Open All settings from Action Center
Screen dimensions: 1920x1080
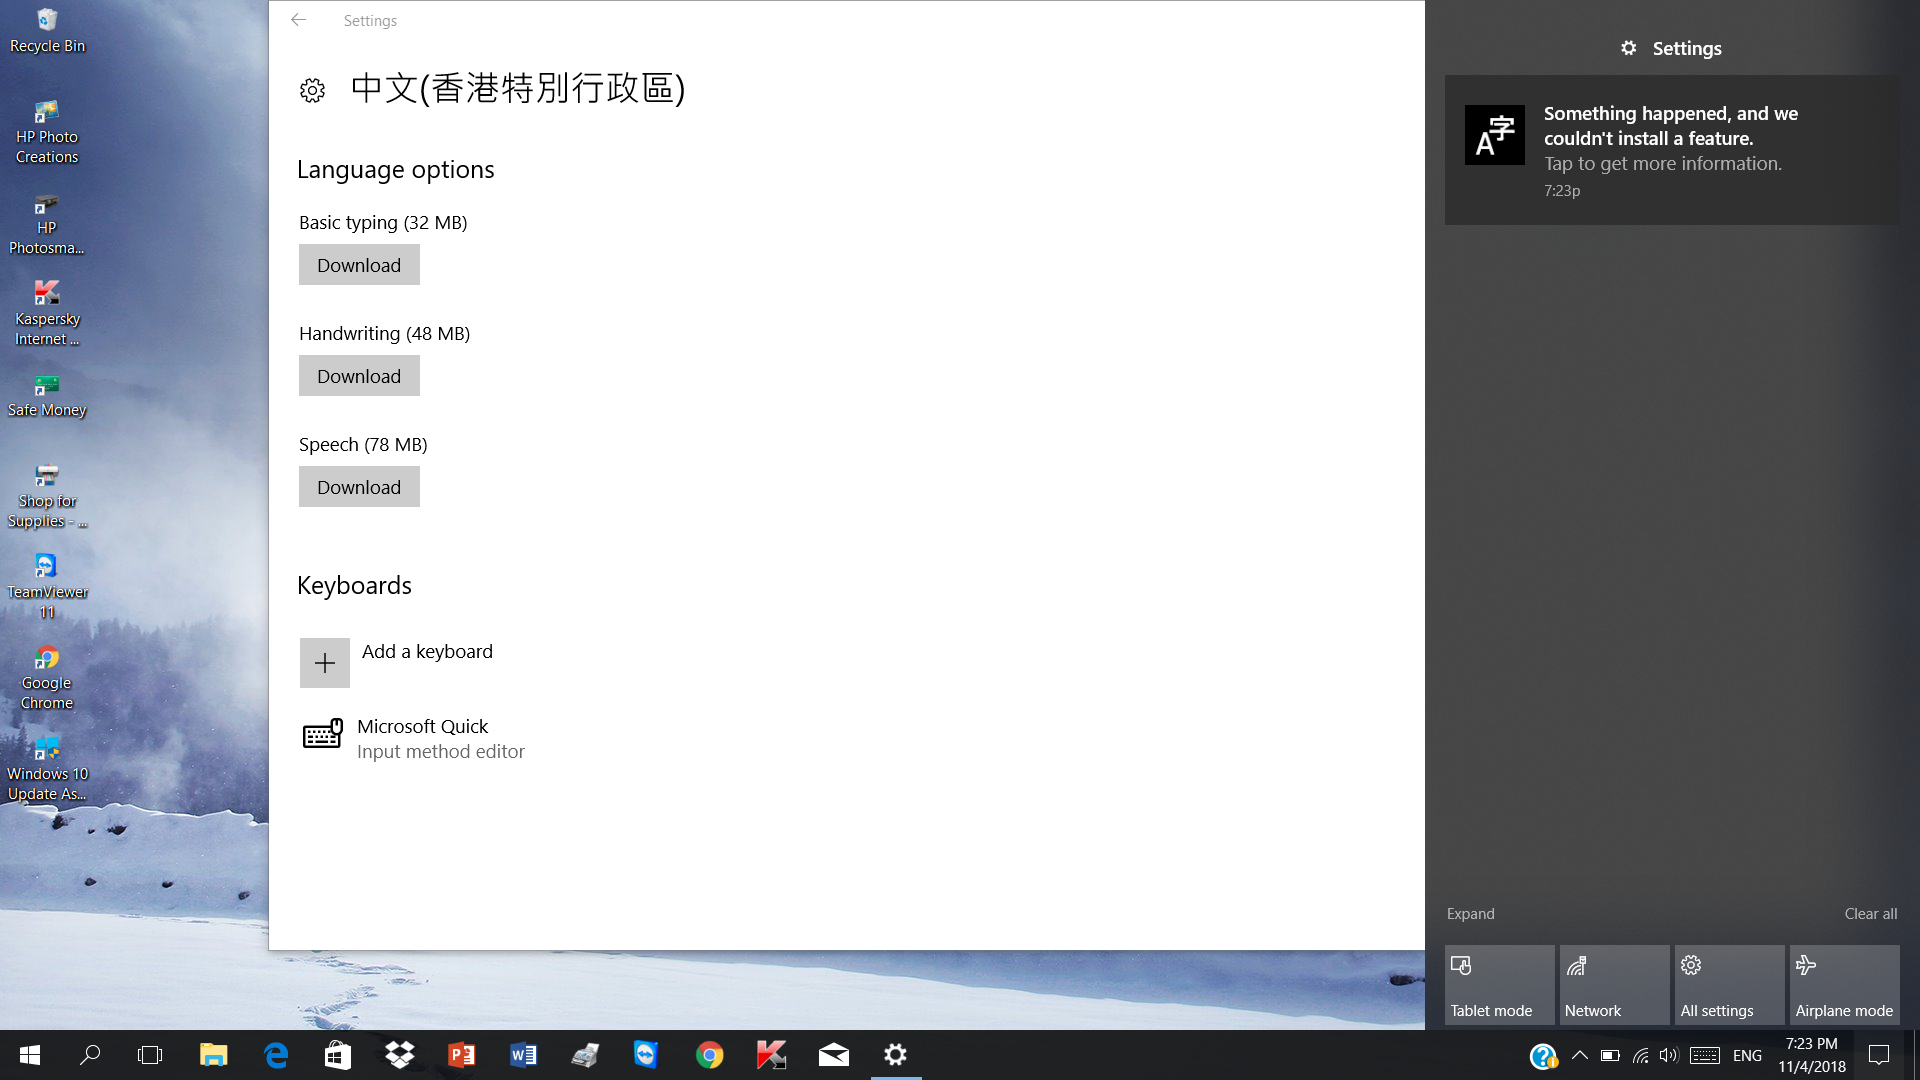click(1729, 985)
